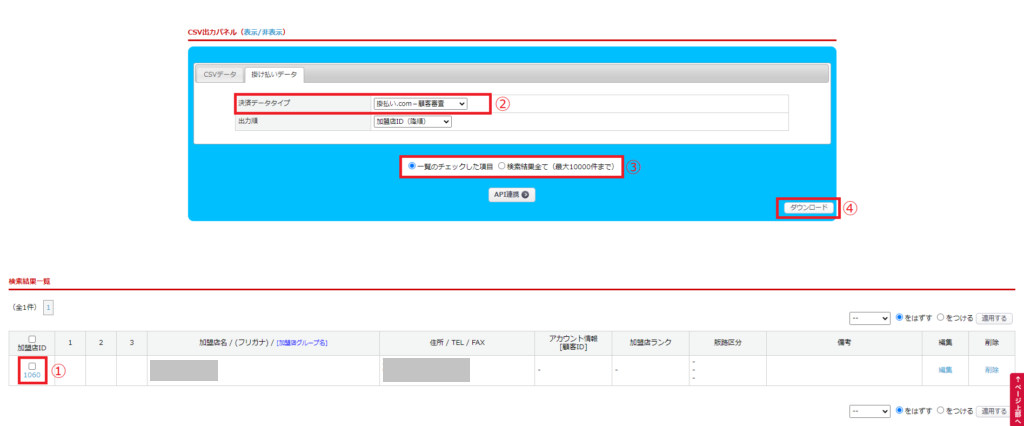Viewport: 1024px width, 426px height.
Task: Go to results page 1
Action: (x=48, y=307)
